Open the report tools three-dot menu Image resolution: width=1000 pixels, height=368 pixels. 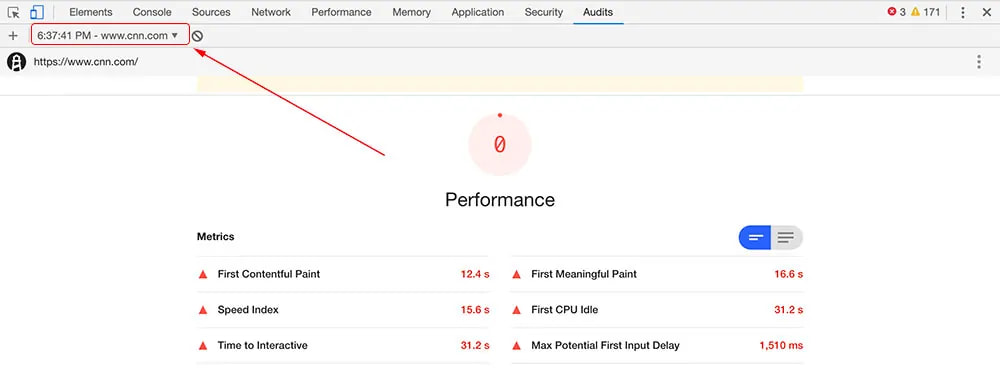[979, 62]
